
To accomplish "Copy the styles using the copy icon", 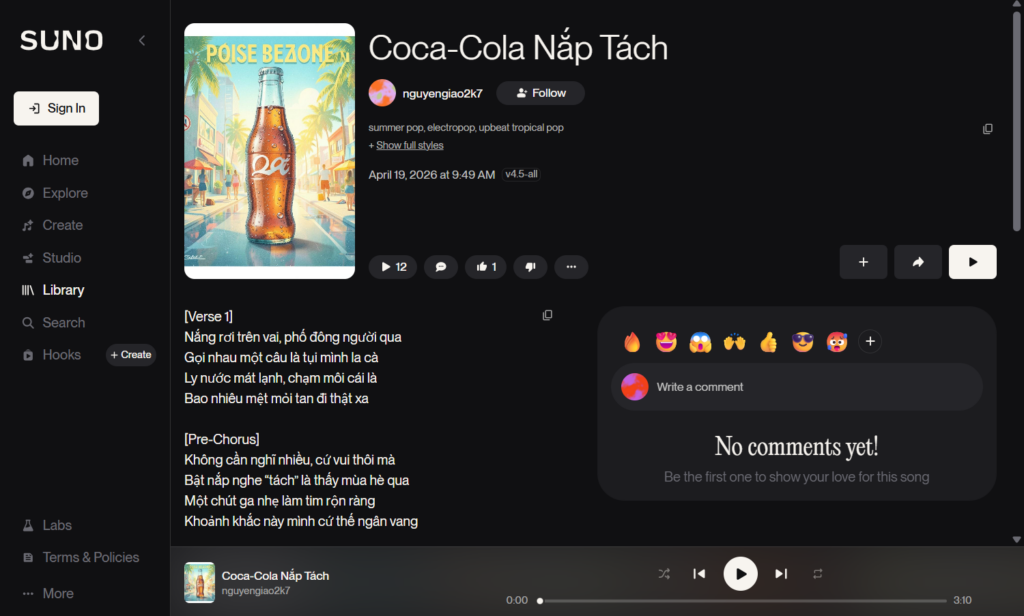I will point(987,129).
